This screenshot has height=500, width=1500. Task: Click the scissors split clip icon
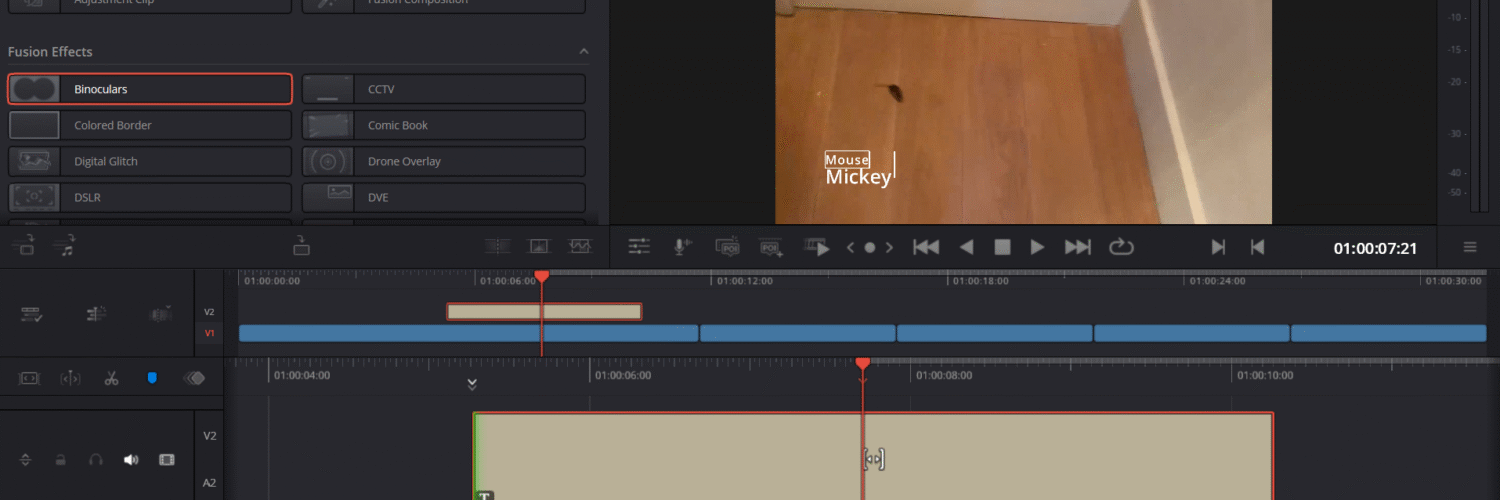(111, 378)
